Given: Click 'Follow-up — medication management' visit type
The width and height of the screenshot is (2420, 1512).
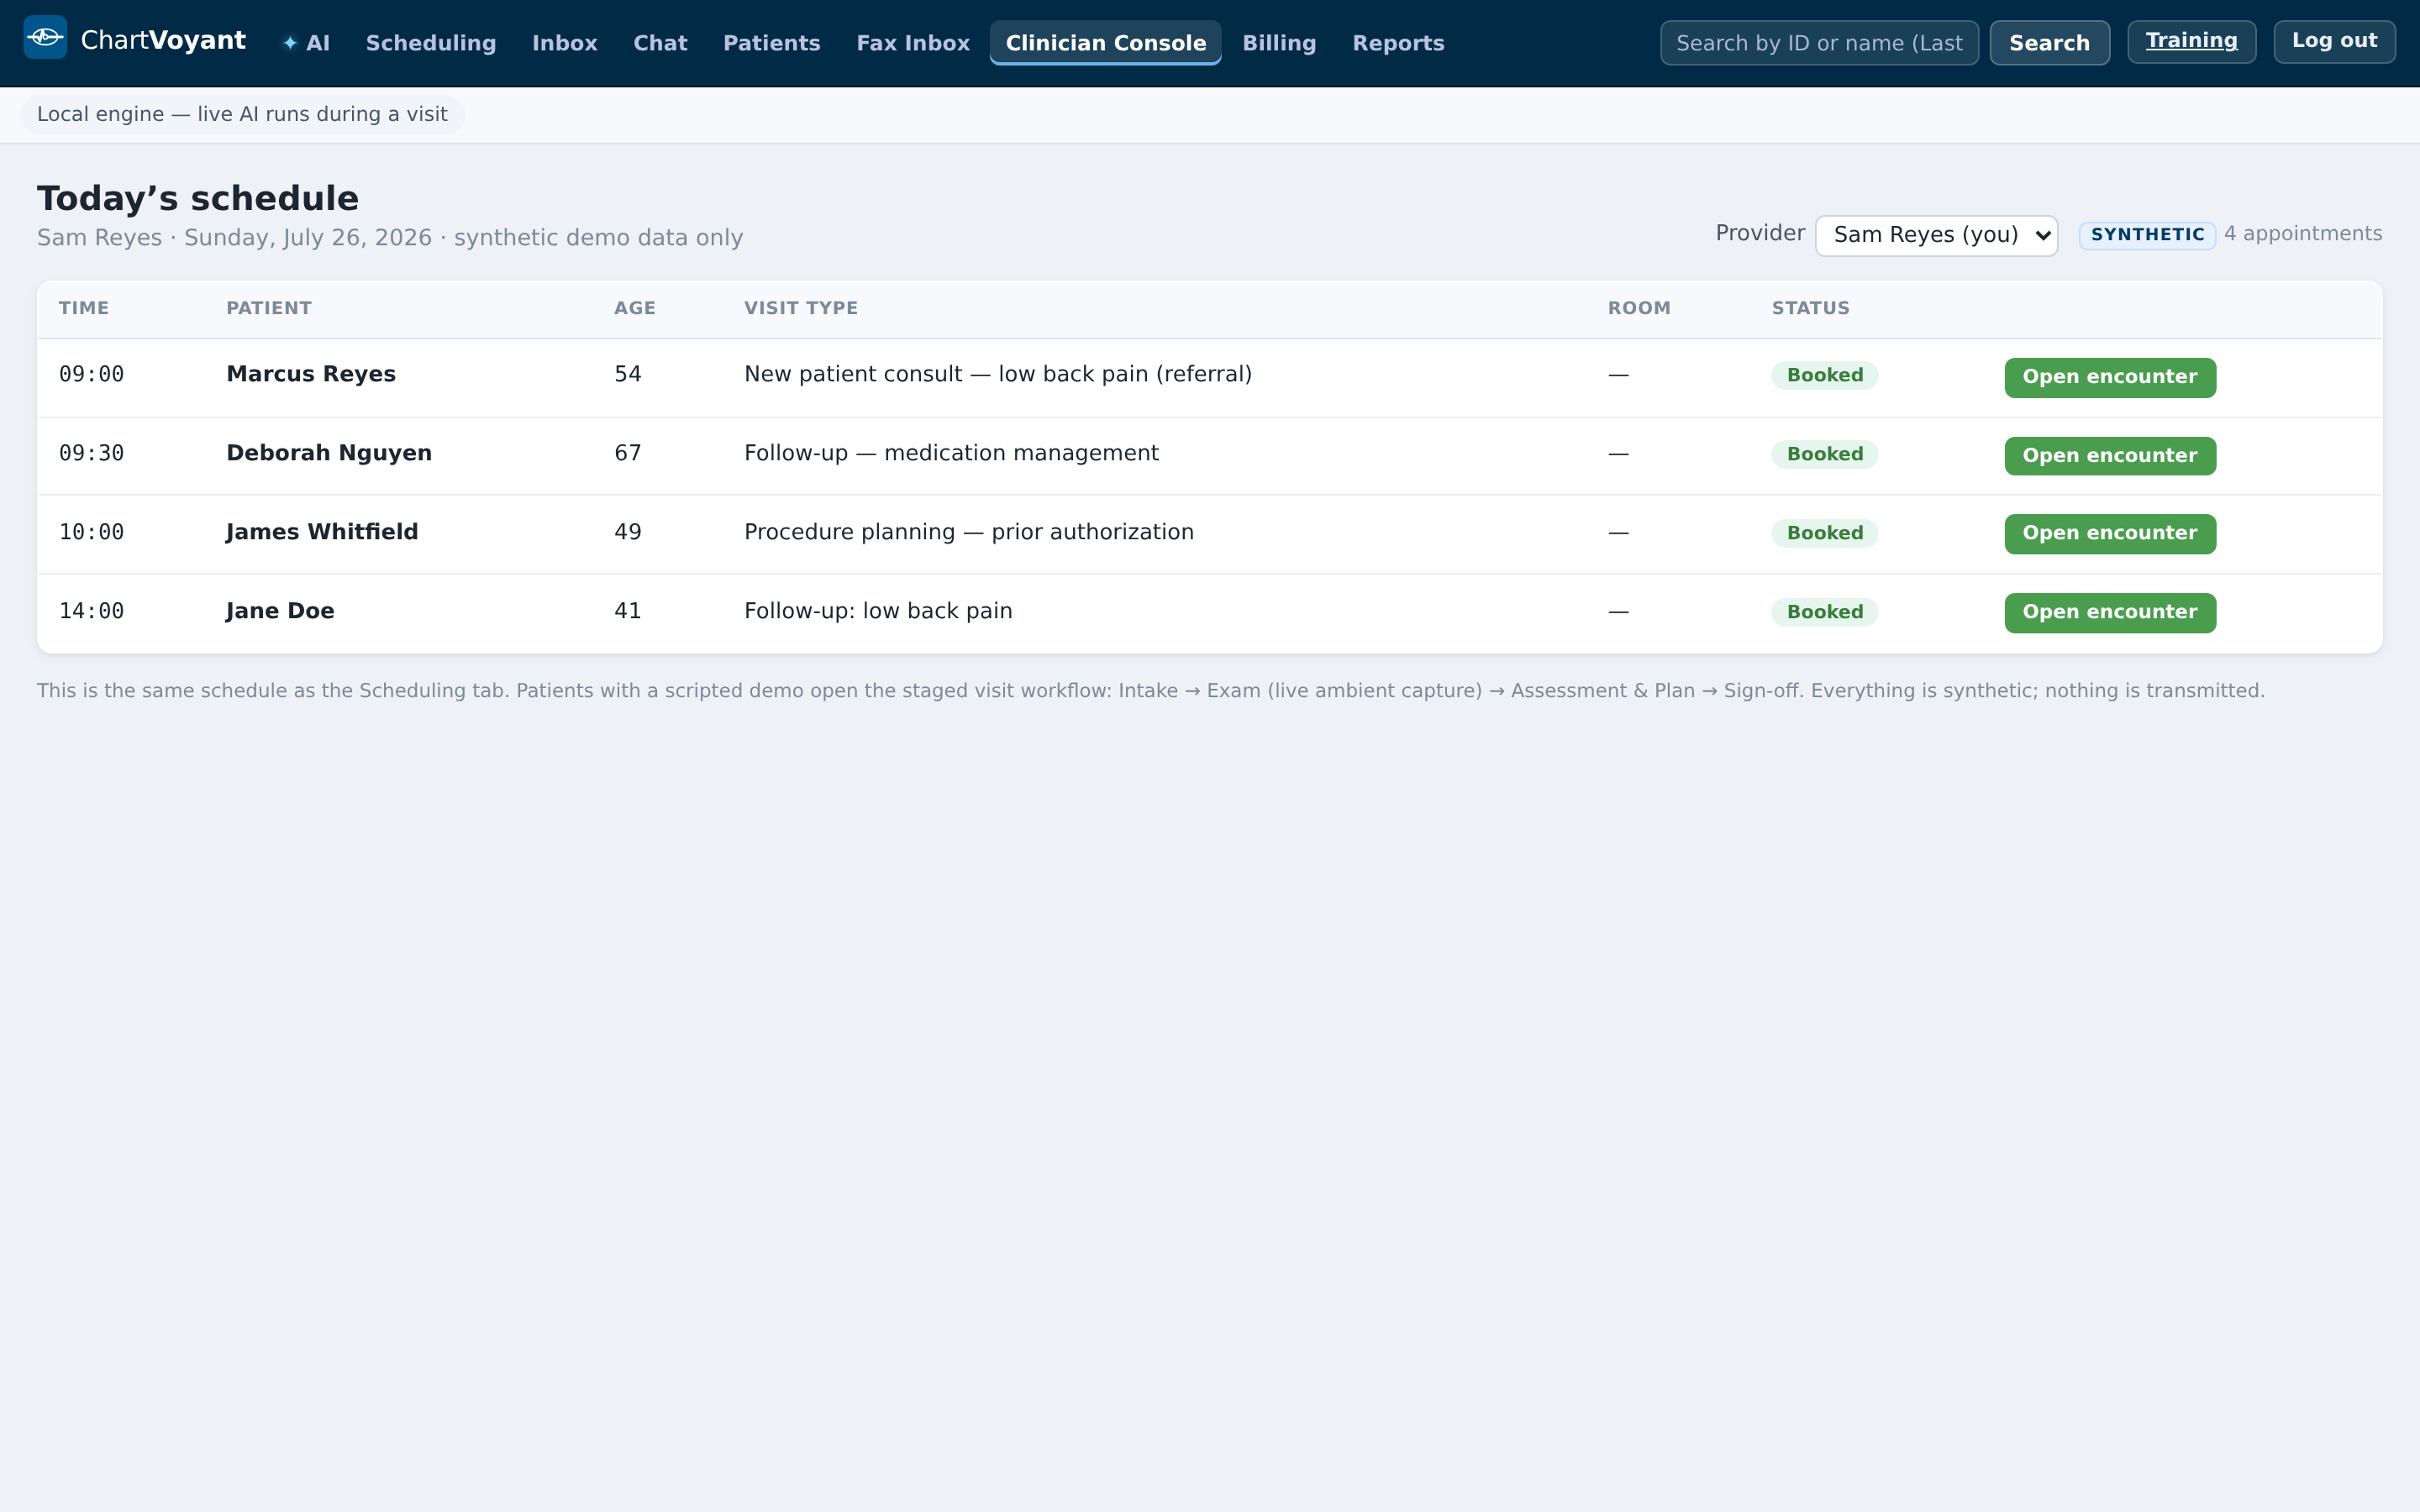Looking at the screenshot, I should click(x=951, y=453).
